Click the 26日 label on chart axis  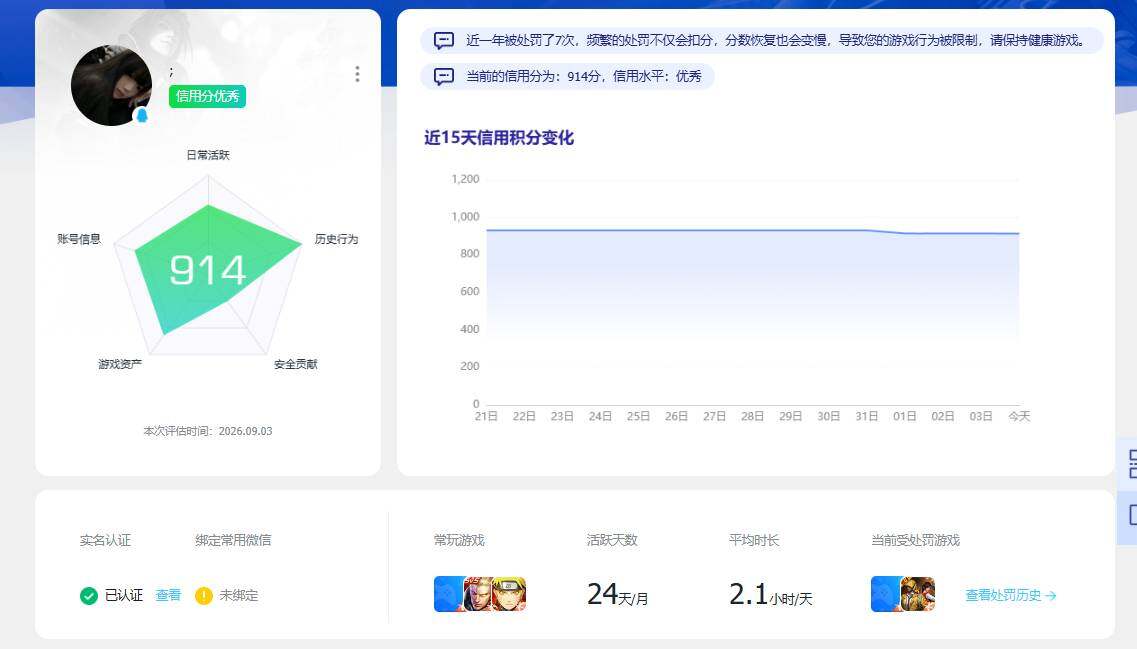(x=677, y=416)
